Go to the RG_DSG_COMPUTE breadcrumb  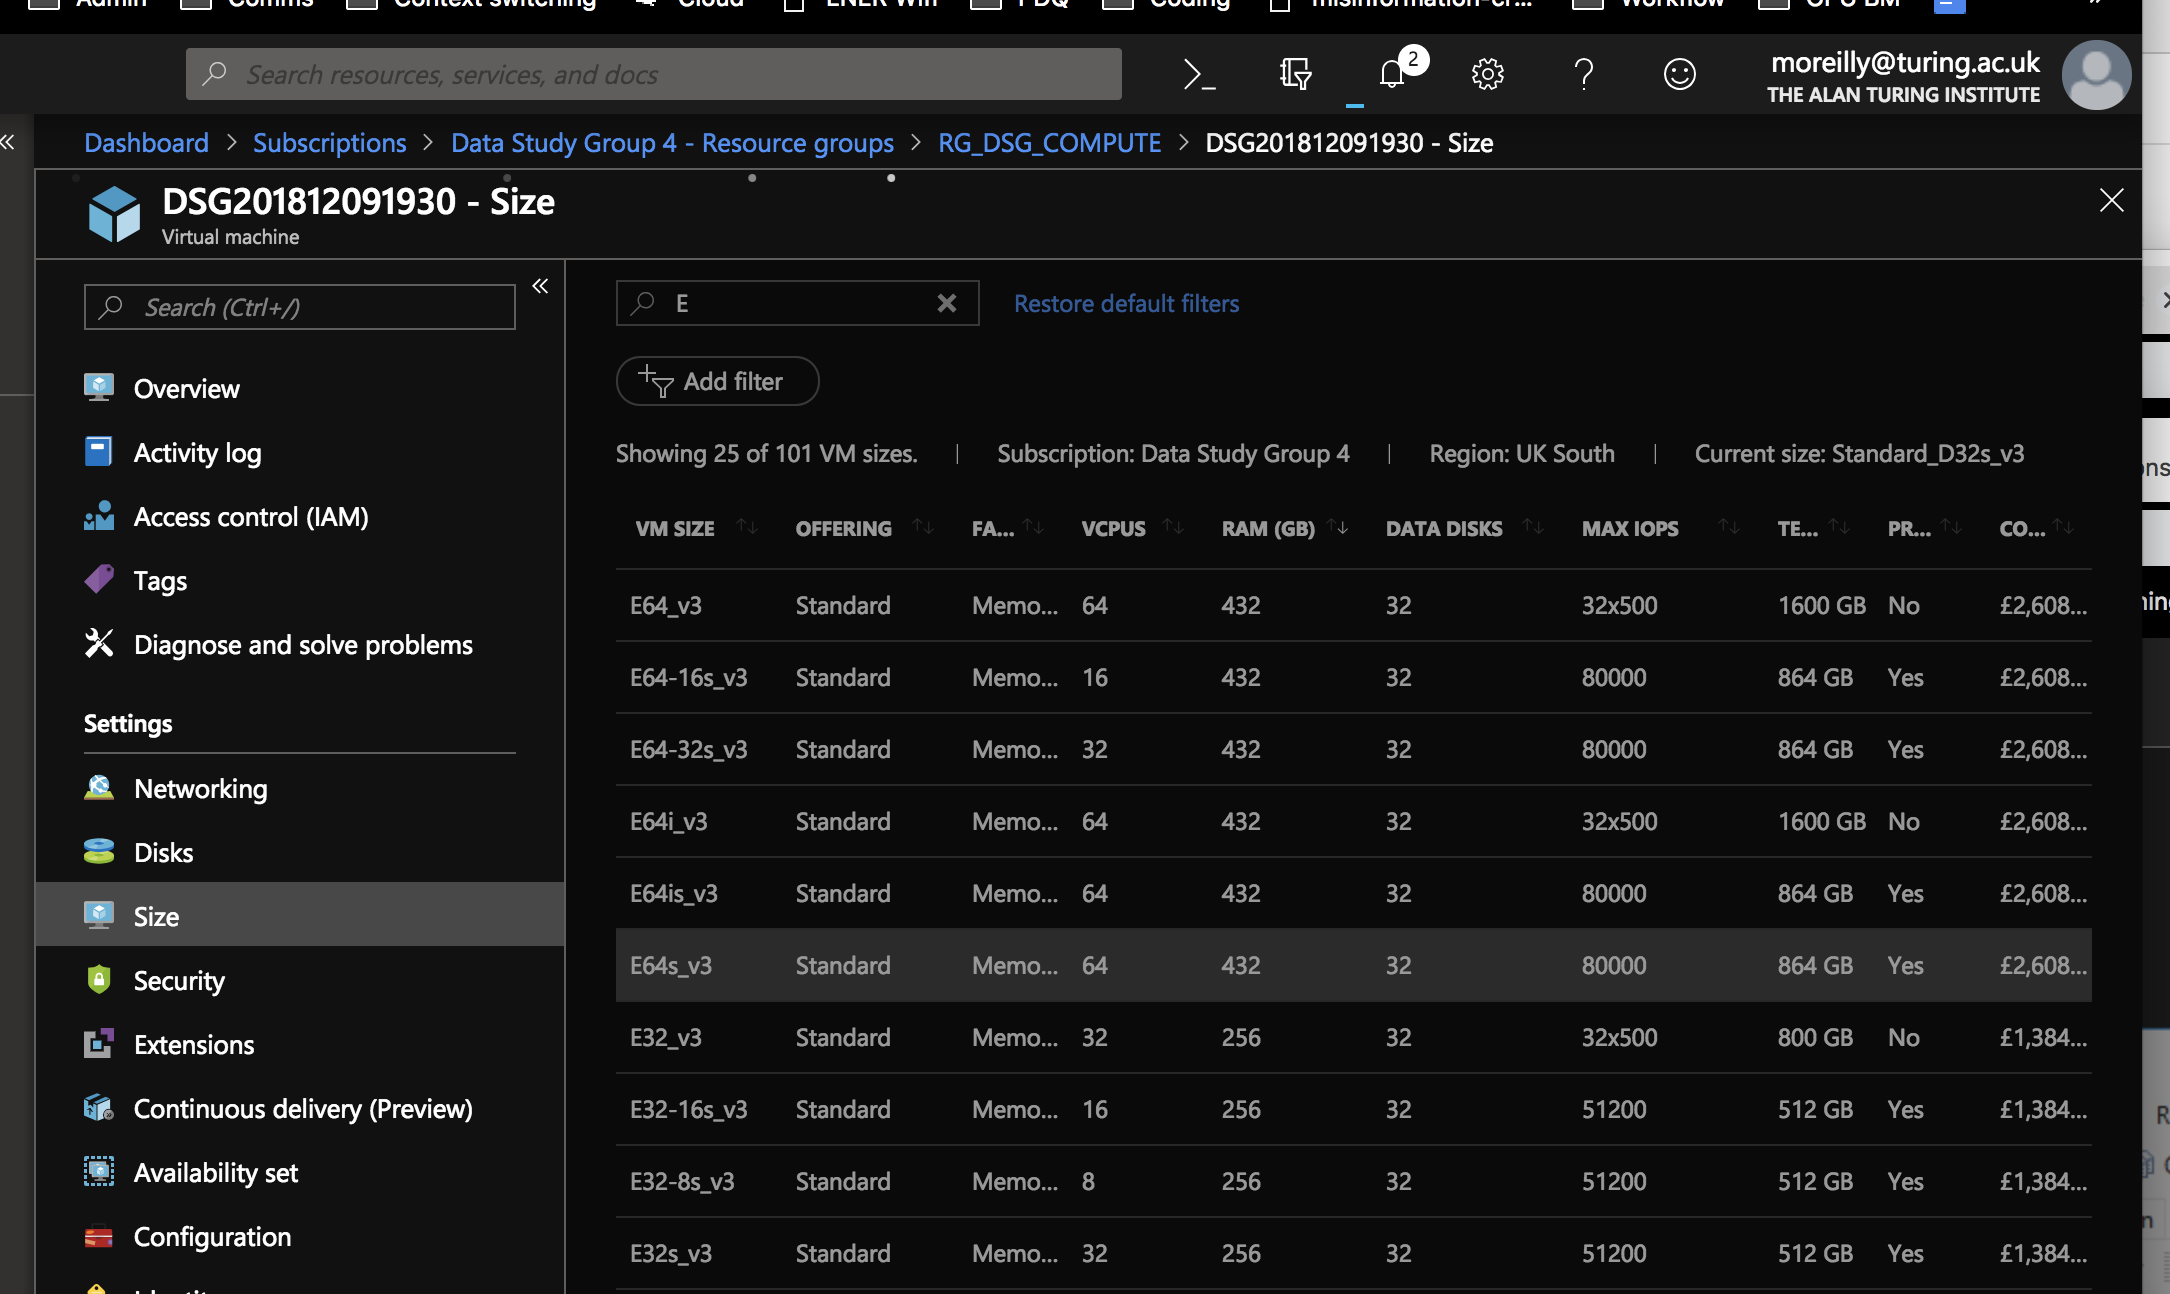(1049, 143)
